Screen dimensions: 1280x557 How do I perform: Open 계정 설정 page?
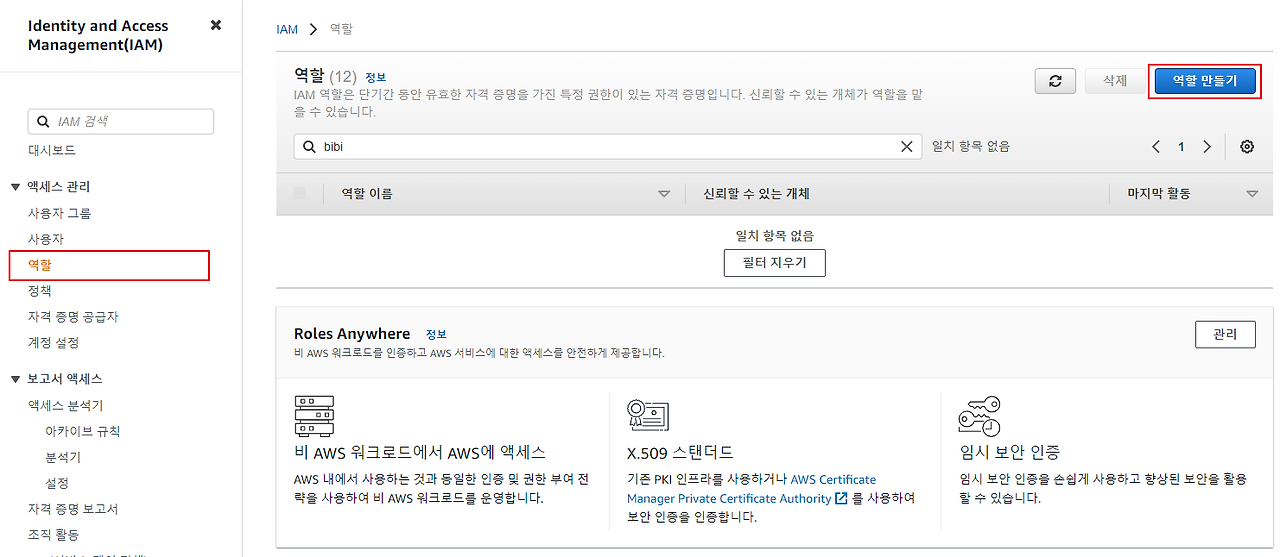pyautogui.click(x=53, y=343)
